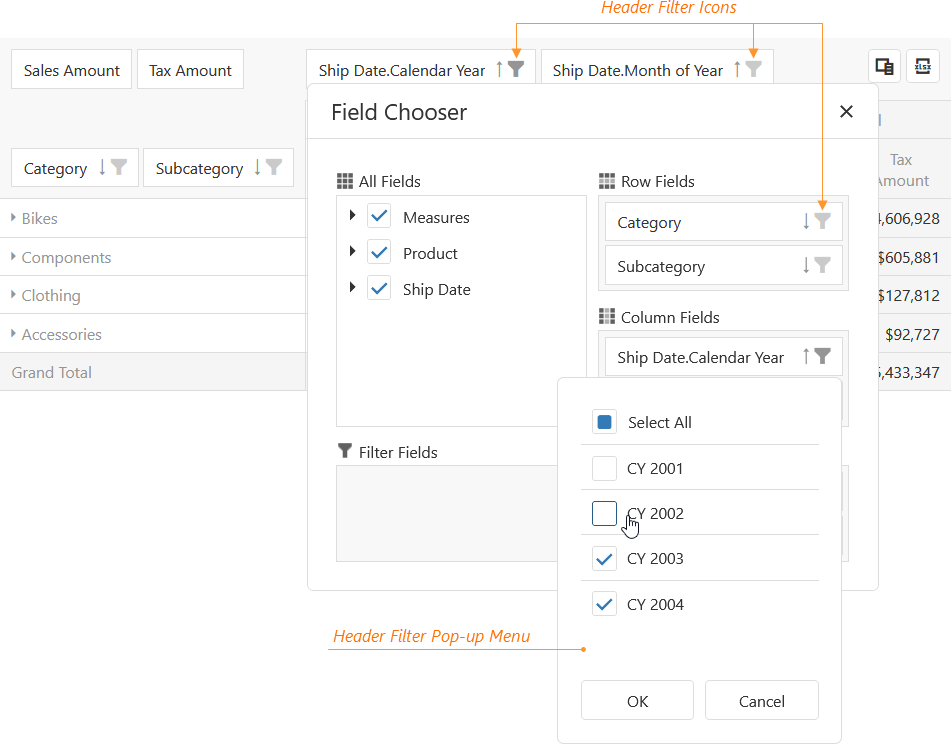Open the filter icon on Ship Date.Calendar Year header
This screenshot has width=951, height=744.
(x=514, y=69)
